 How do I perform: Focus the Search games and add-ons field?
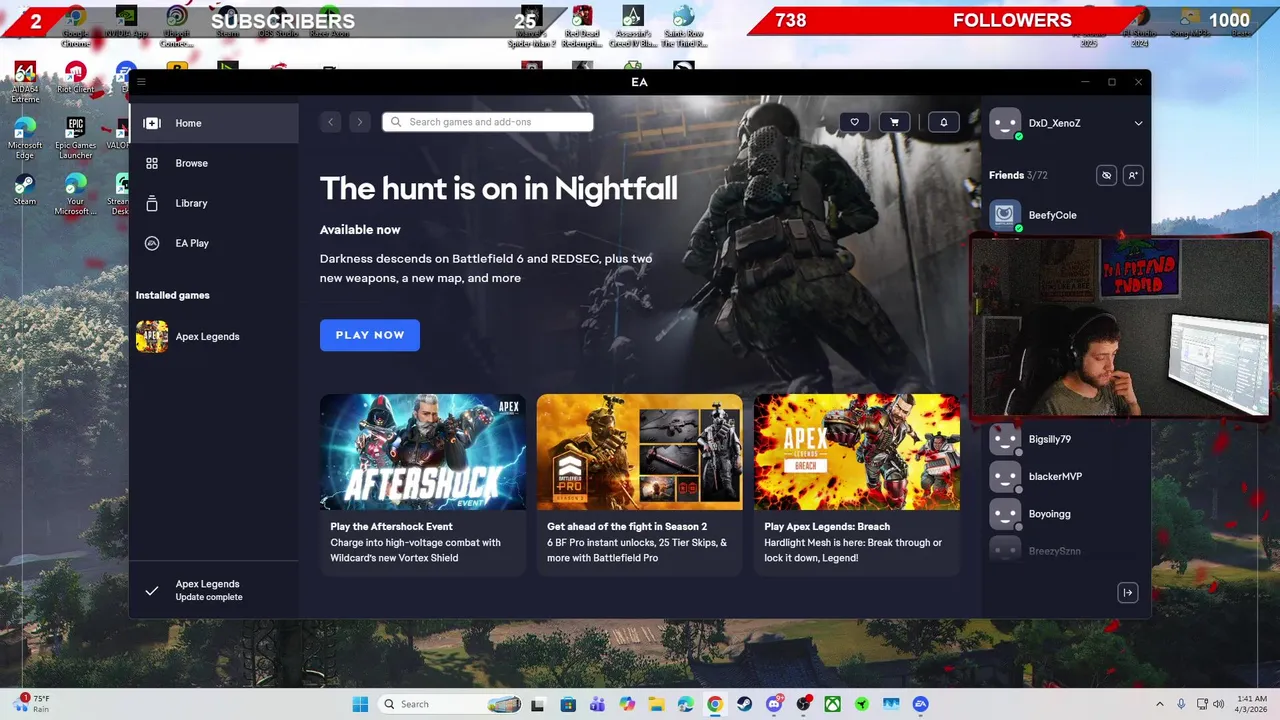[488, 122]
